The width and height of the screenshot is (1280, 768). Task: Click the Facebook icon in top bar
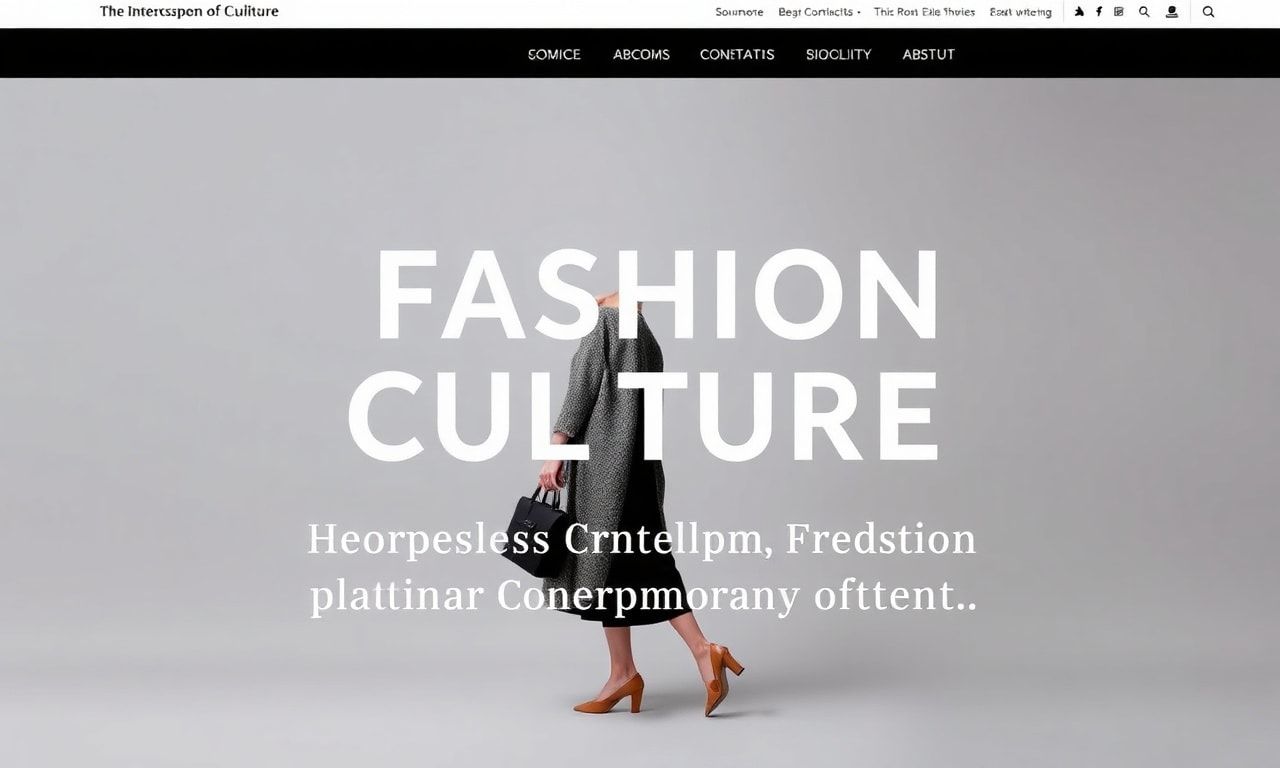(1099, 12)
